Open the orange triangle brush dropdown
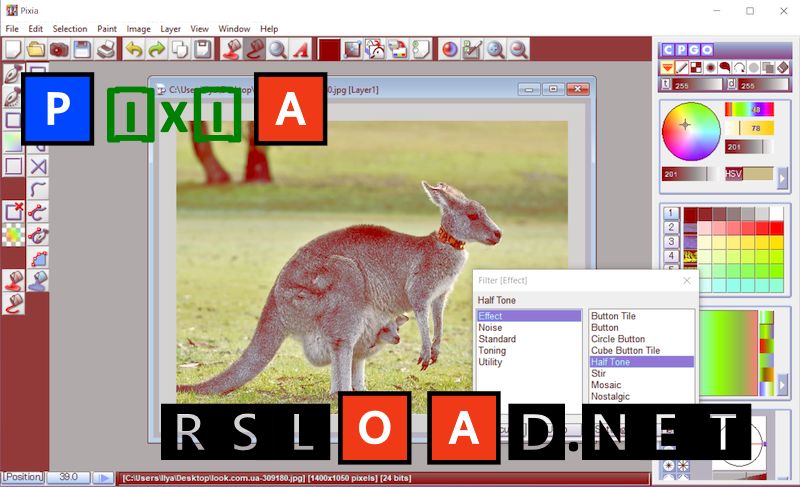800x487 pixels. pyautogui.click(x=667, y=67)
